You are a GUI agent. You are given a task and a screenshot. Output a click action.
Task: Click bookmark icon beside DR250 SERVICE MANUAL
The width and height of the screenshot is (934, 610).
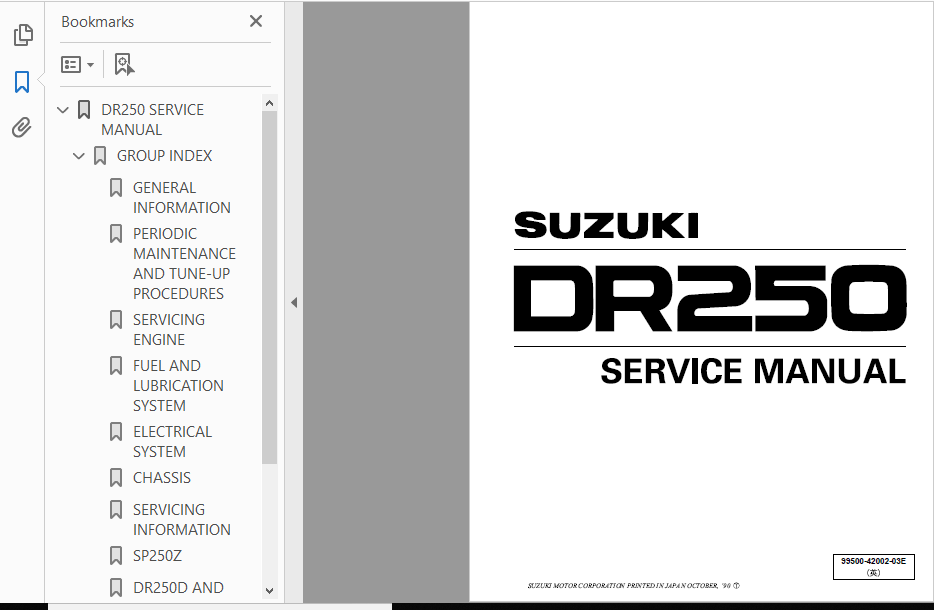coord(84,110)
